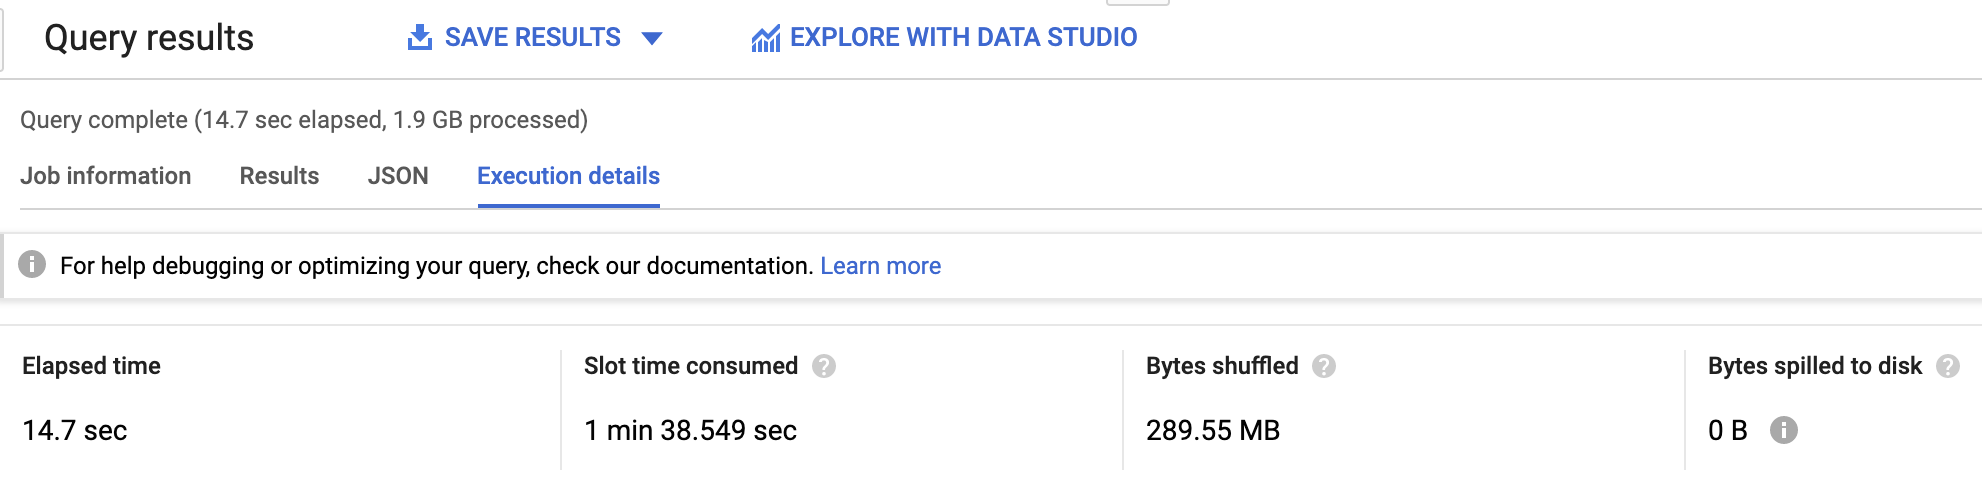Click the info icon next to 0 B
This screenshot has height=482, width=1982.
pyautogui.click(x=1784, y=430)
